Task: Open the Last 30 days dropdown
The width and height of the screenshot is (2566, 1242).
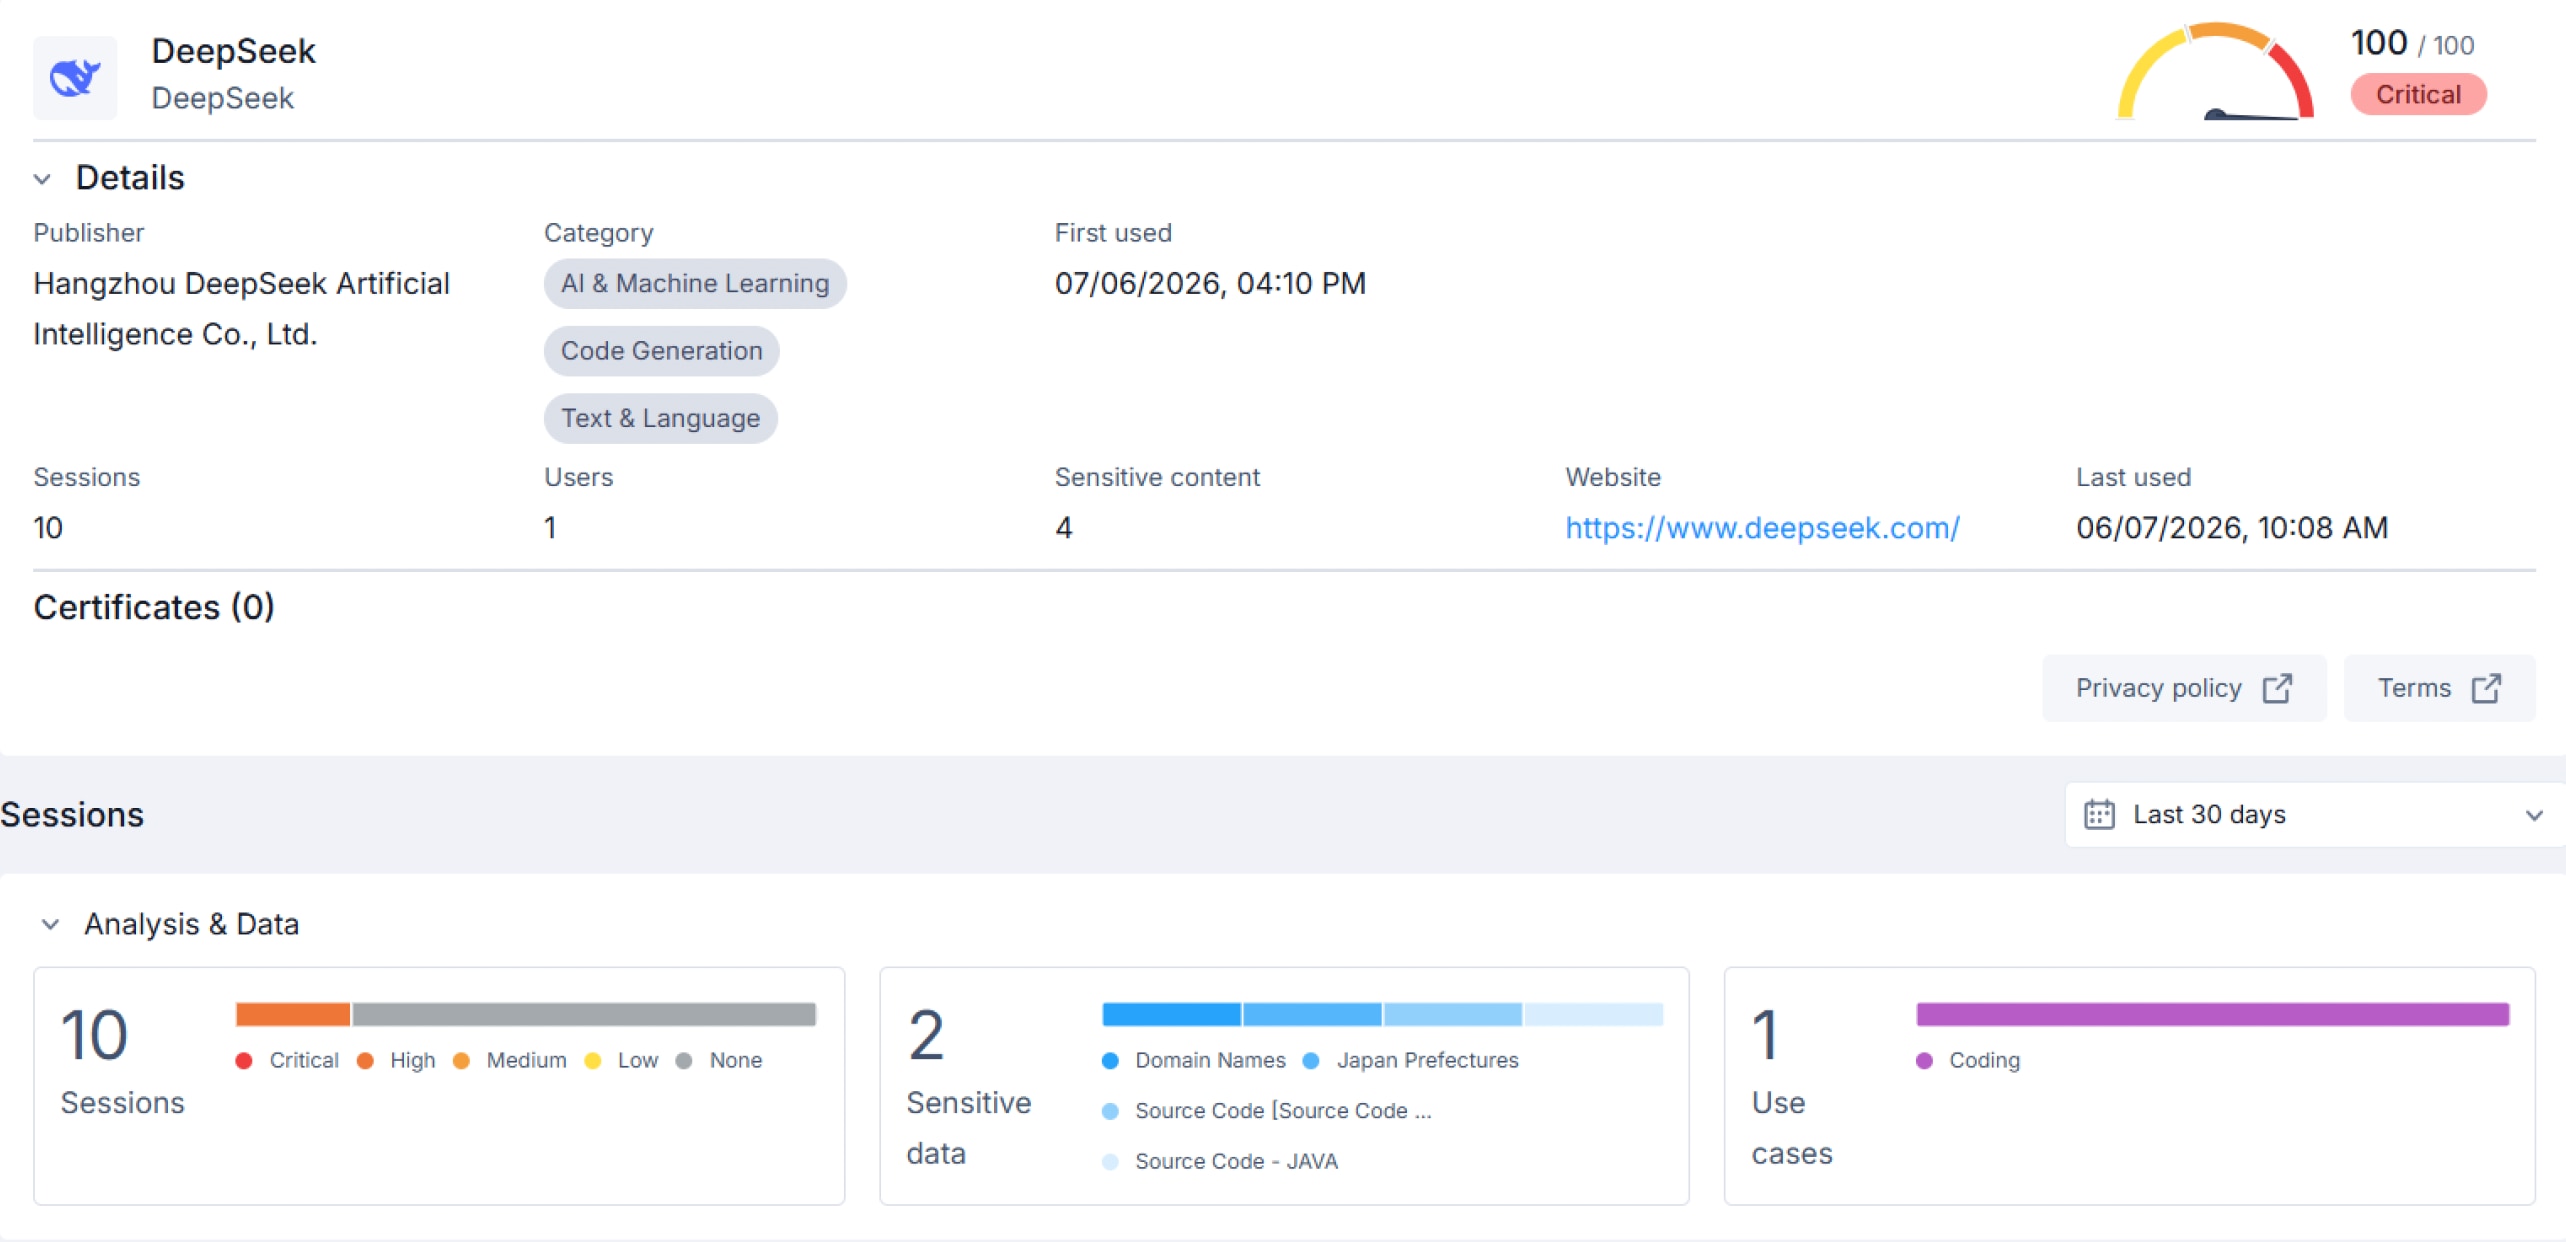Action: [x=2314, y=814]
